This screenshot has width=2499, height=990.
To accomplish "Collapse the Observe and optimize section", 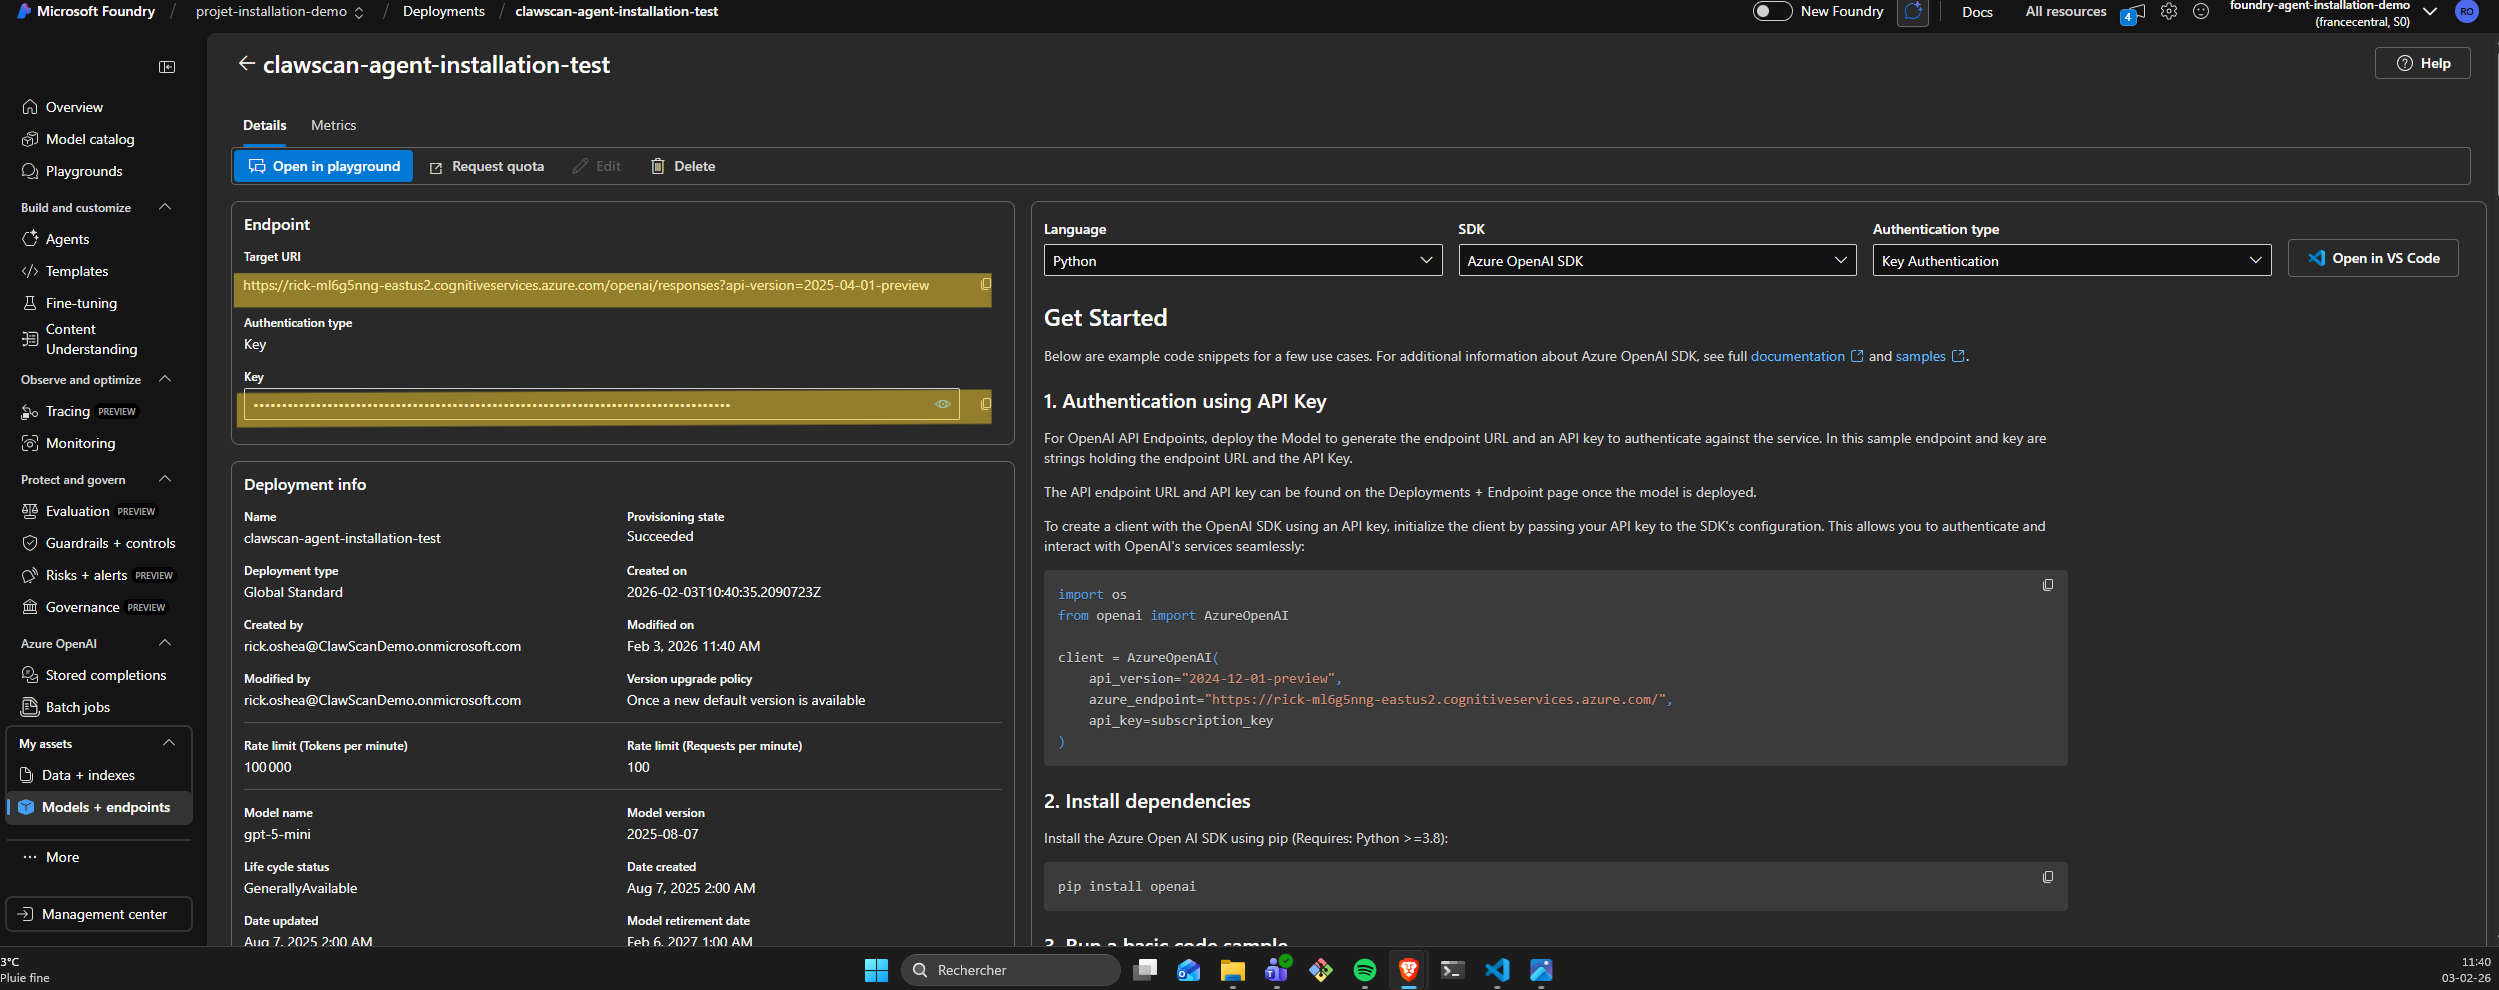I will tap(165, 379).
